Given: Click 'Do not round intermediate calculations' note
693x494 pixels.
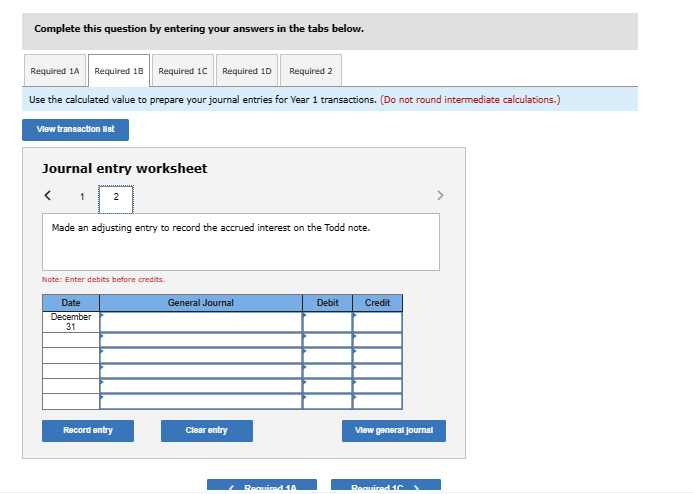Looking at the screenshot, I should [470, 100].
